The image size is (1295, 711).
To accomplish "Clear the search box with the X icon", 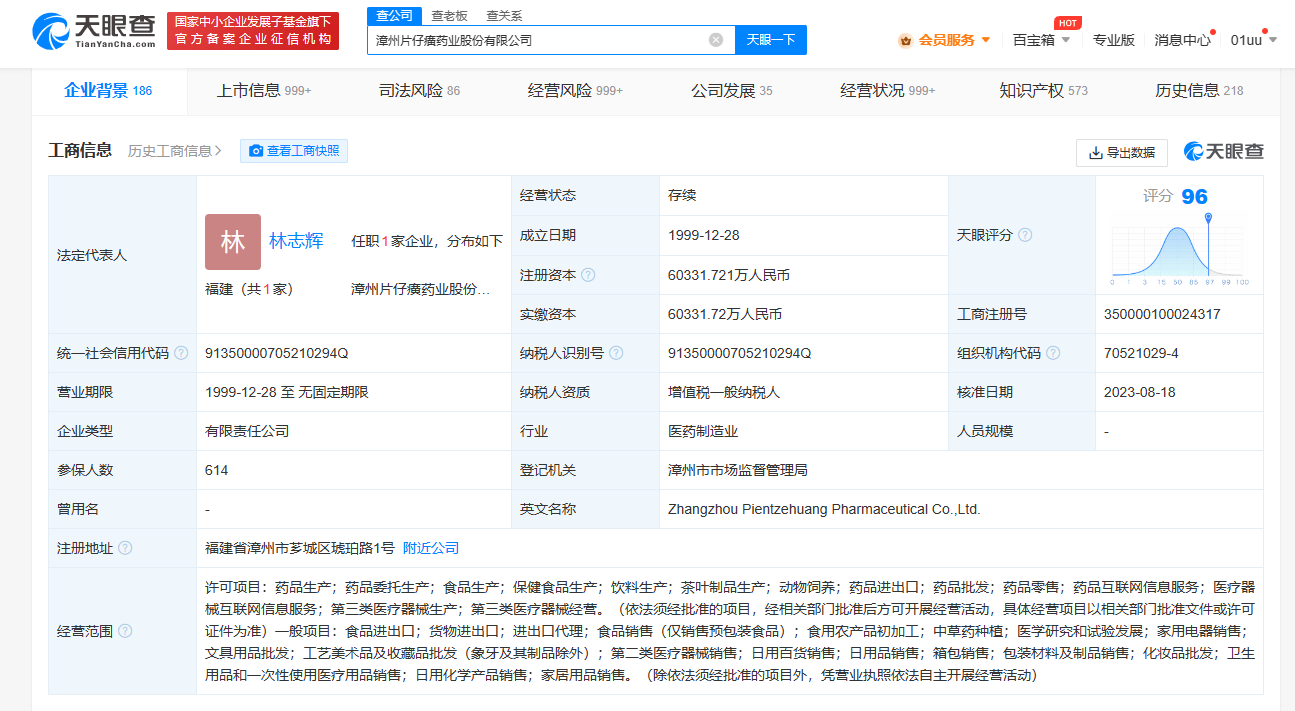I will pyautogui.click(x=716, y=40).
